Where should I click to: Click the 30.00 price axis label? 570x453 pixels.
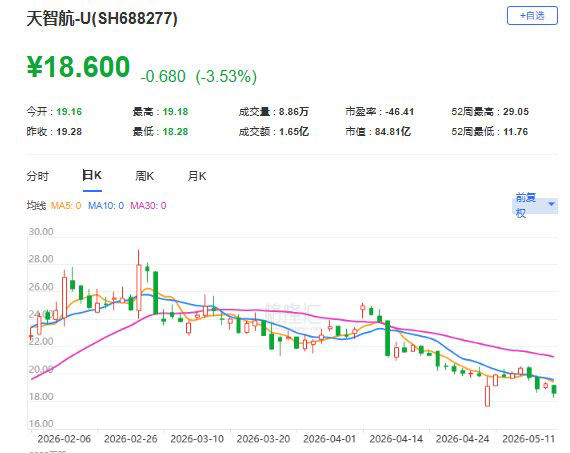point(41,232)
